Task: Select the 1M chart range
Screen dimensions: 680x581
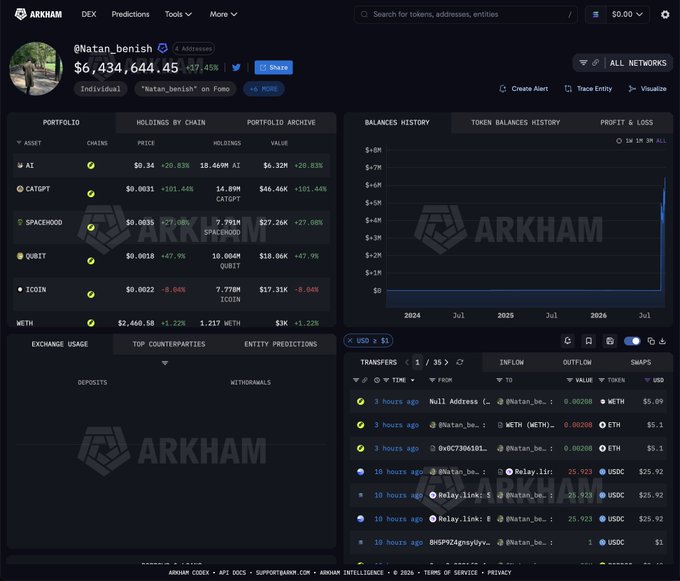Action: click(x=639, y=141)
